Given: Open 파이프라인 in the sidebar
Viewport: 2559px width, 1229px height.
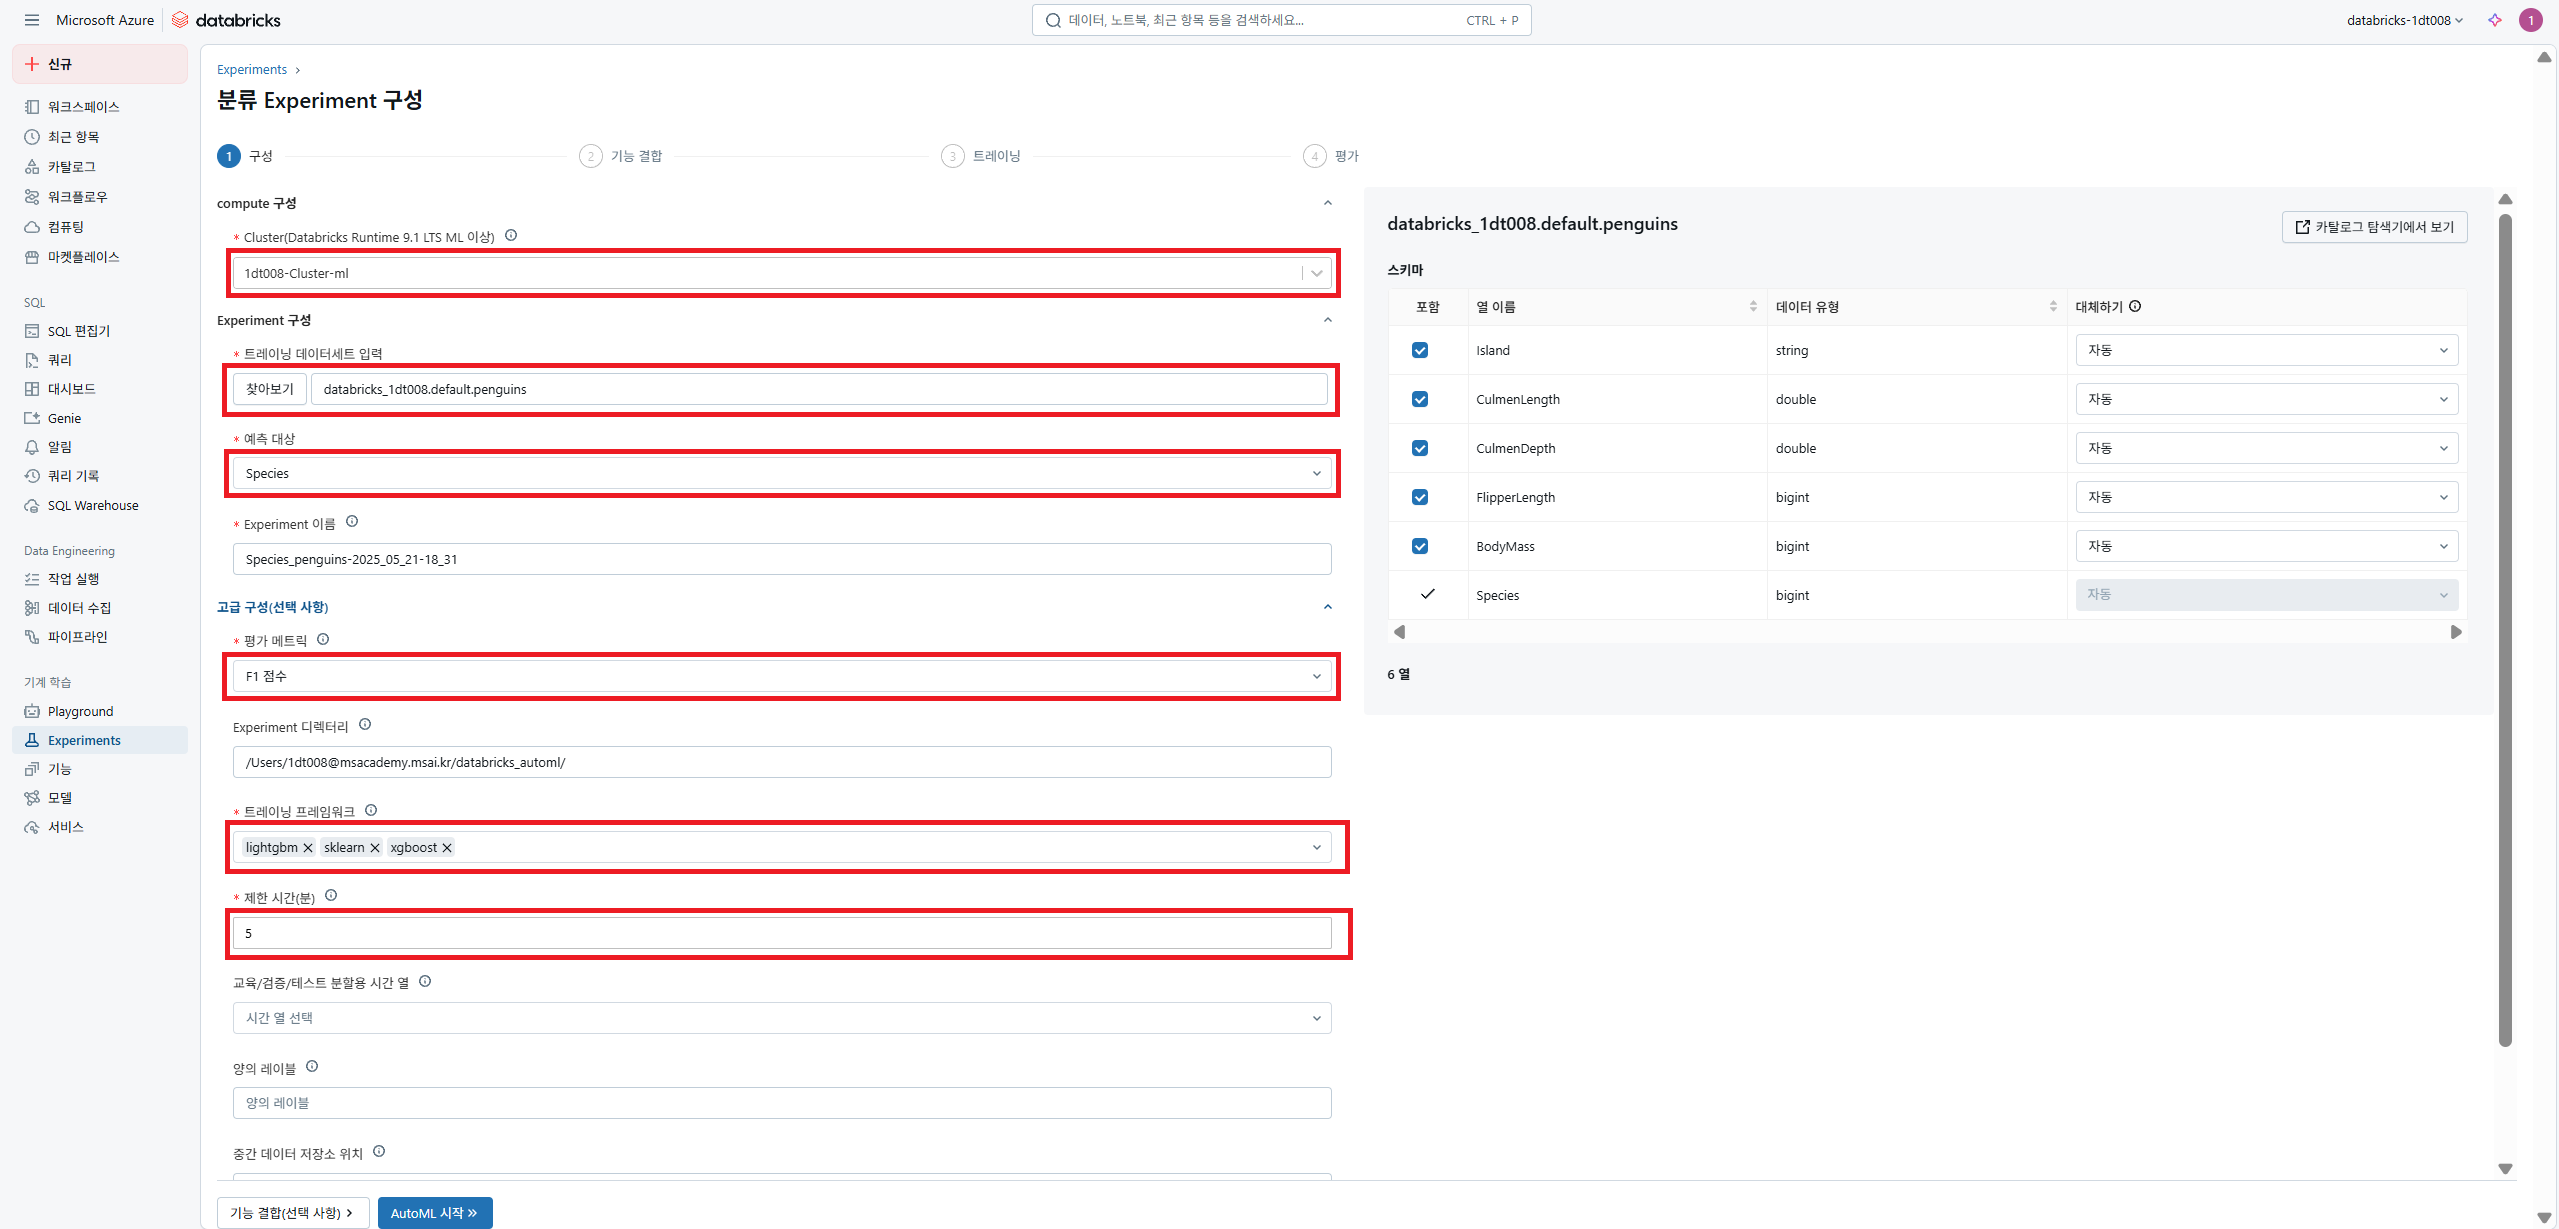Looking at the screenshot, I should point(100,636).
